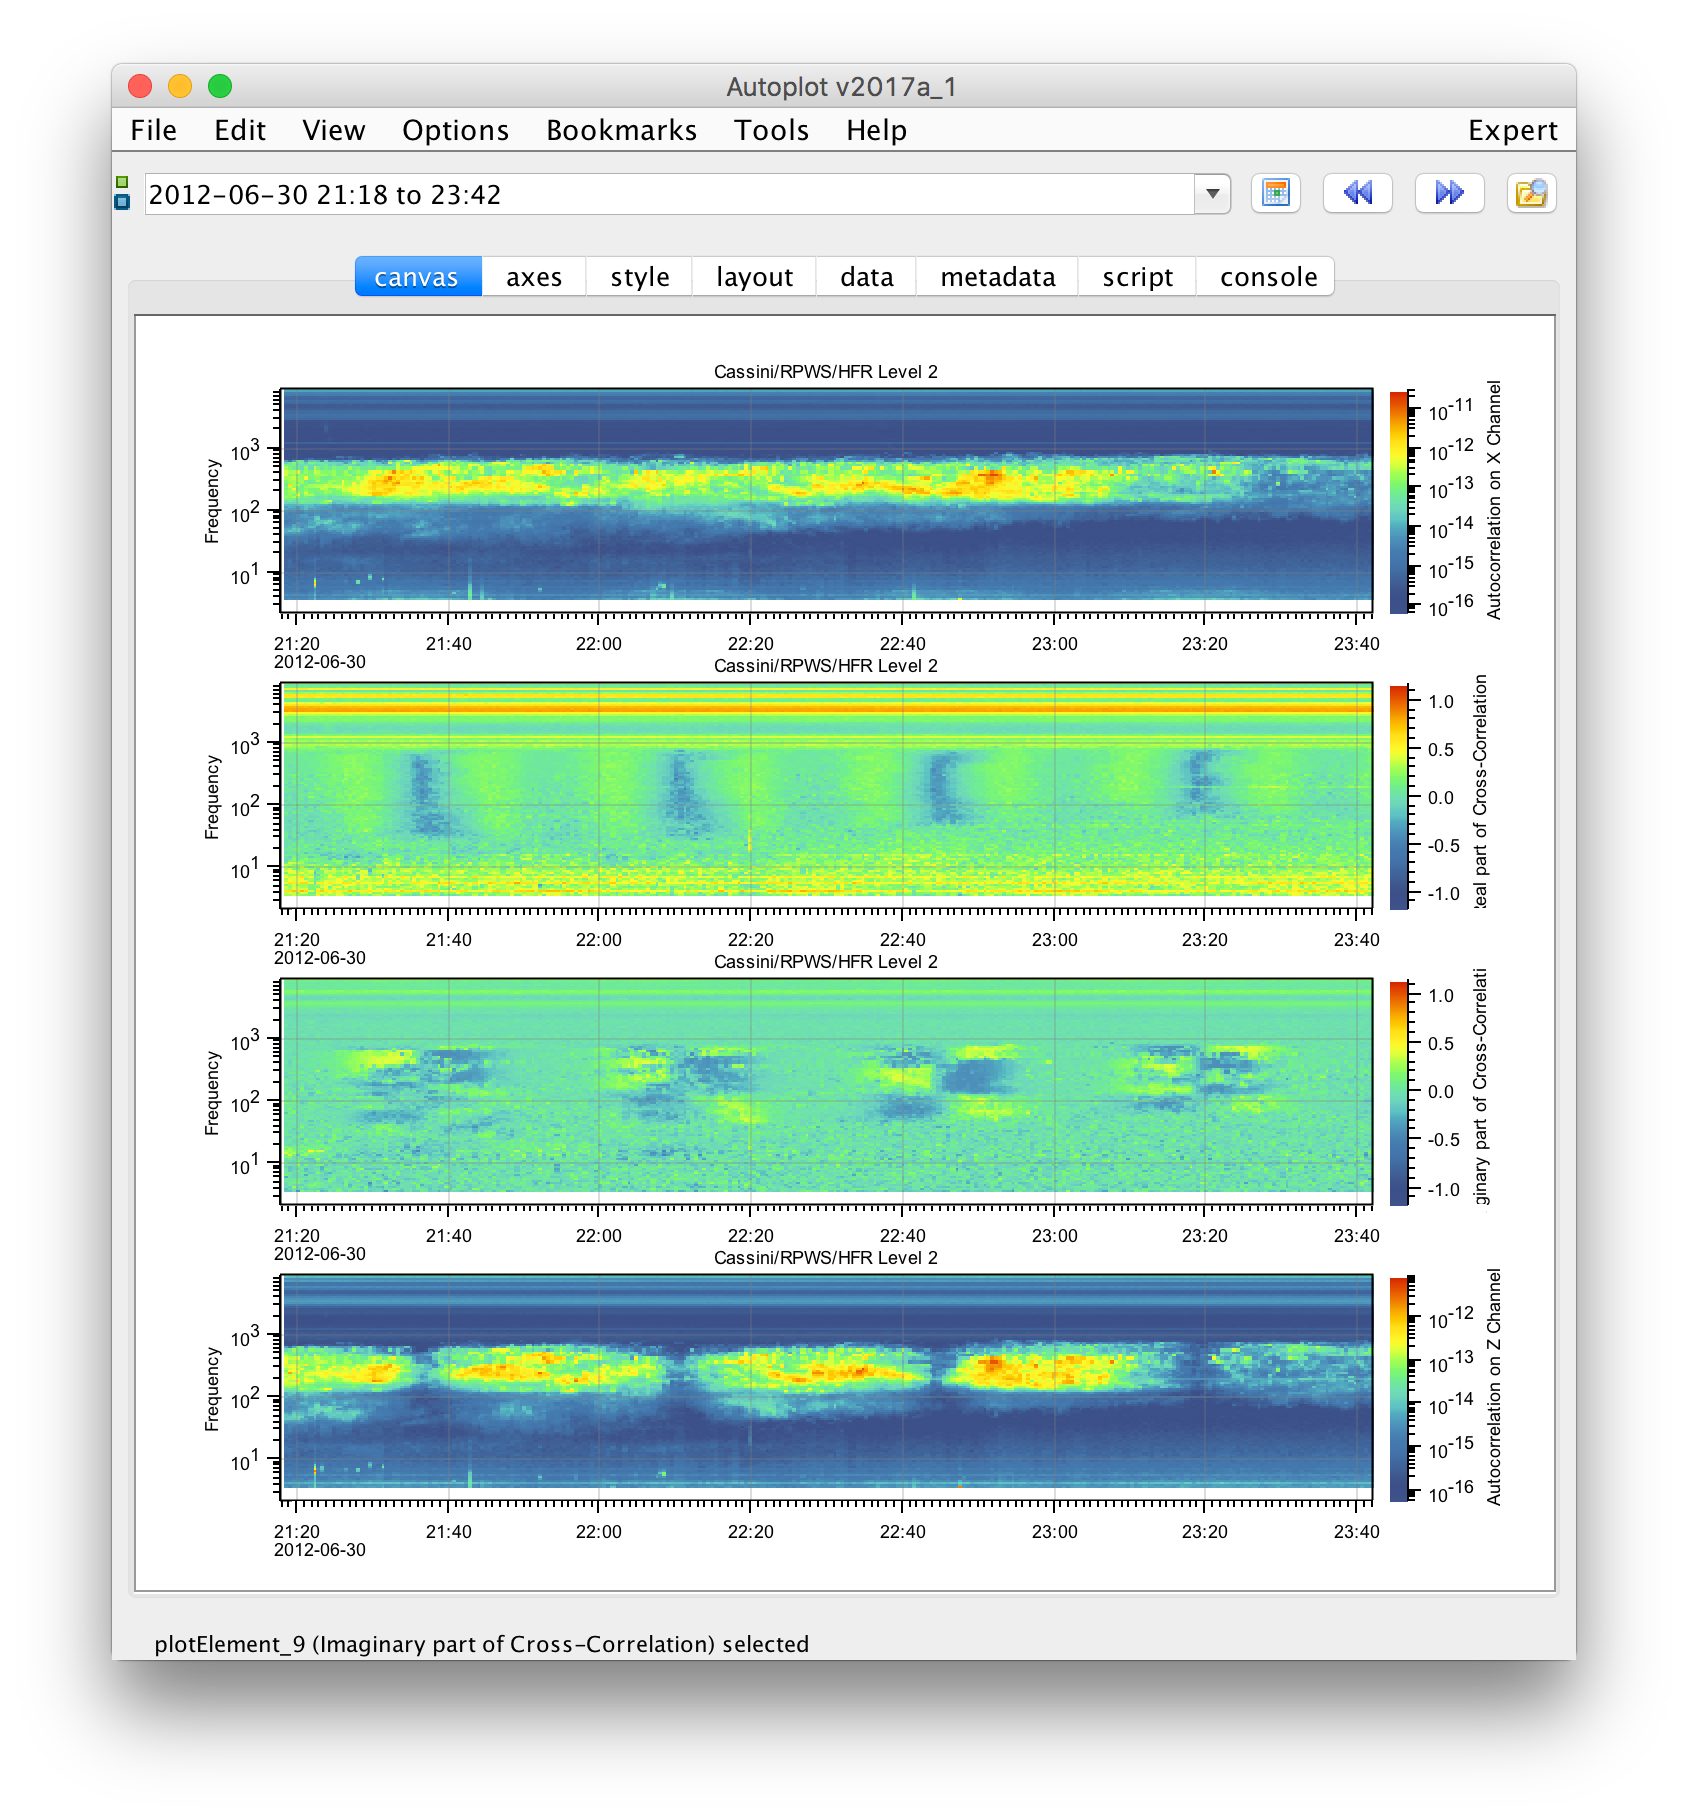
Task: Open the Tools menu
Action: click(x=771, y=130)
